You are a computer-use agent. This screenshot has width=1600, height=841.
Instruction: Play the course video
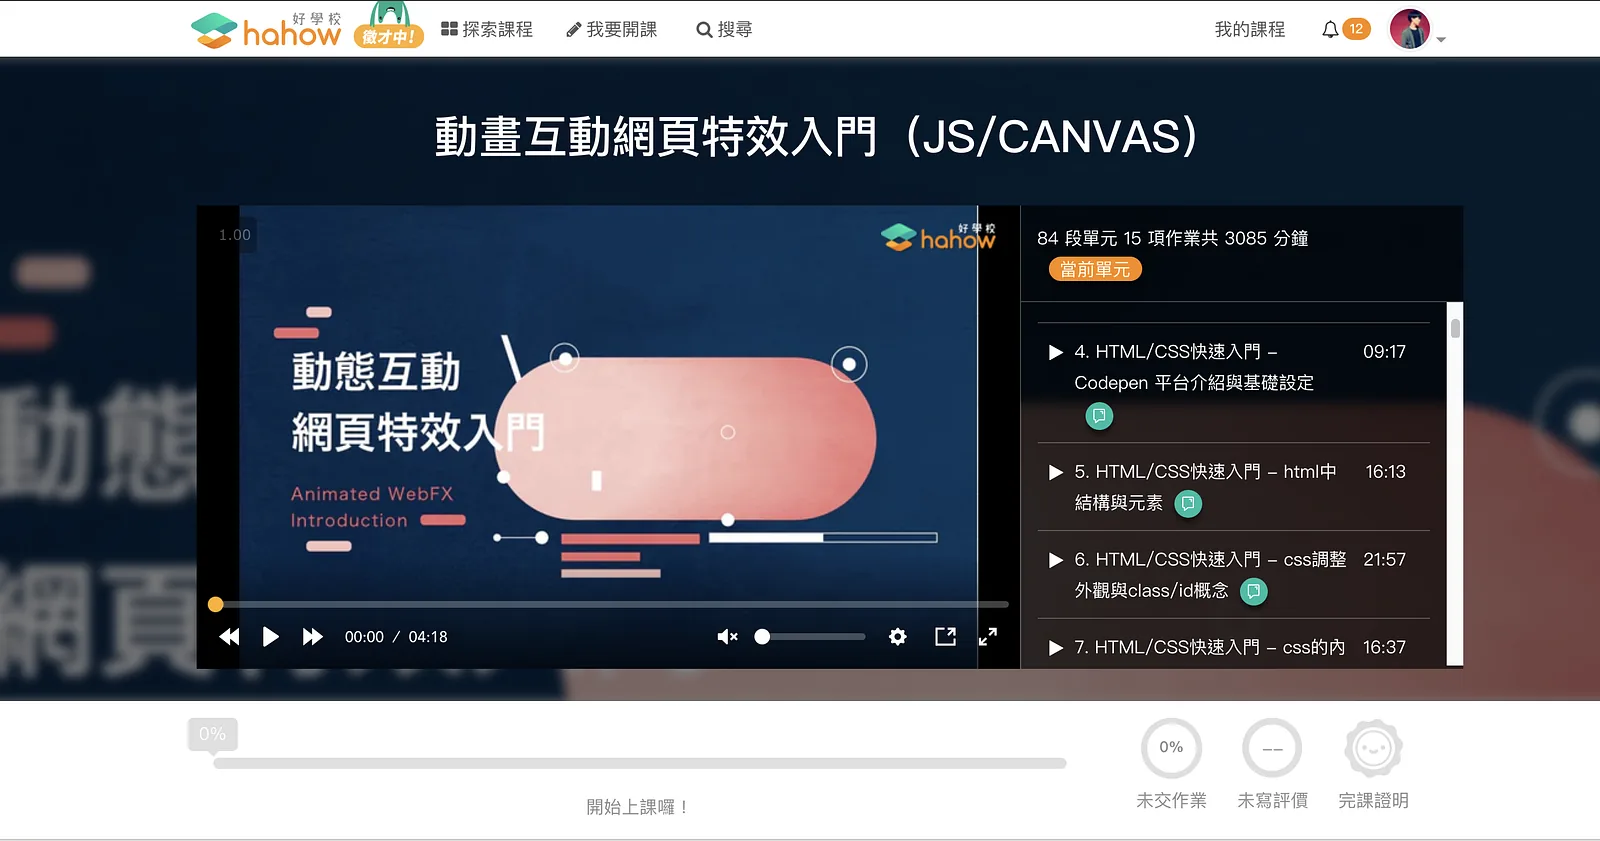(270, 637)
